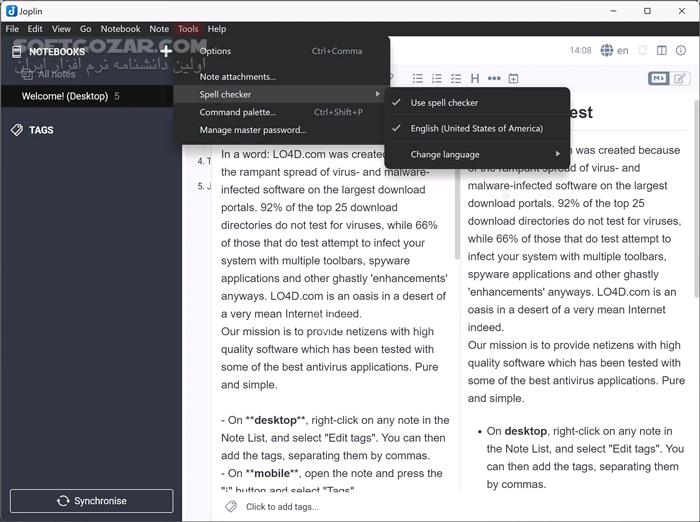700x522 pixels.
Task: Apply heading formatting with H icon
Action: (475, 79)
